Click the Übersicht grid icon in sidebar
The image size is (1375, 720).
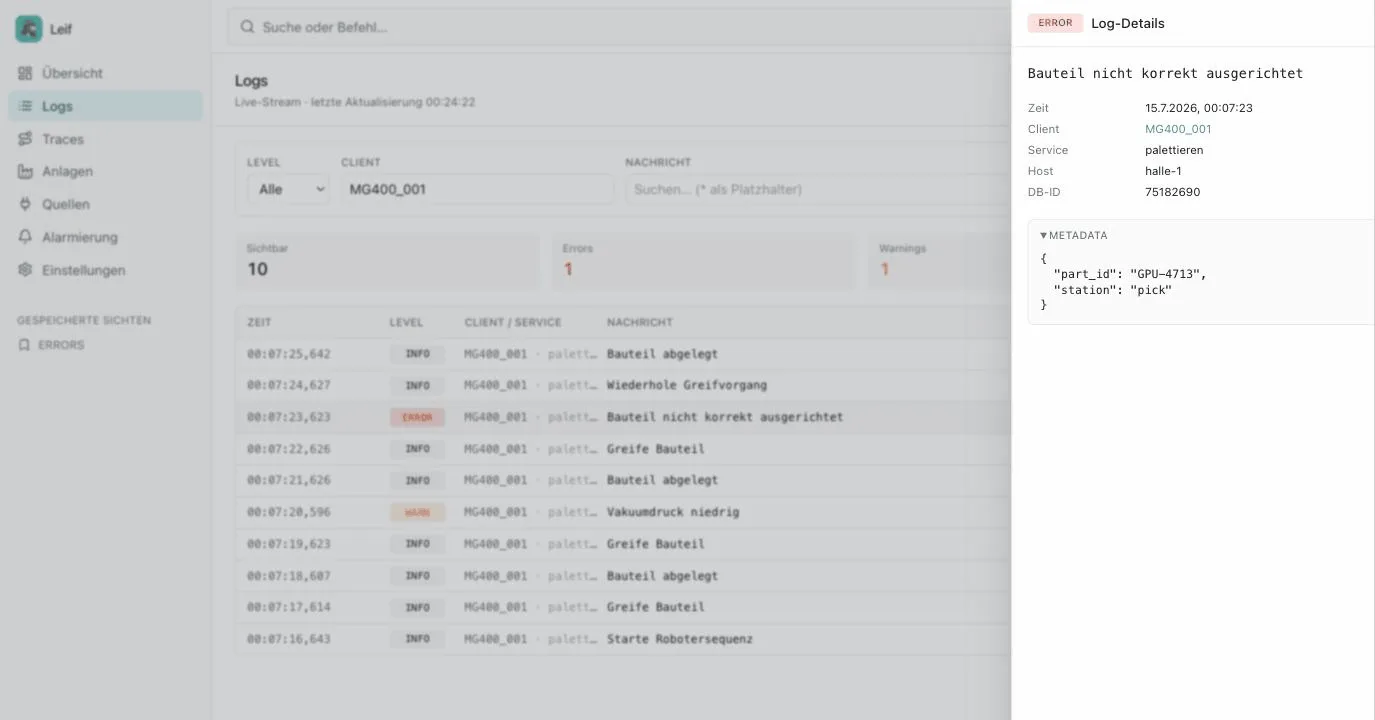[25, 73]
